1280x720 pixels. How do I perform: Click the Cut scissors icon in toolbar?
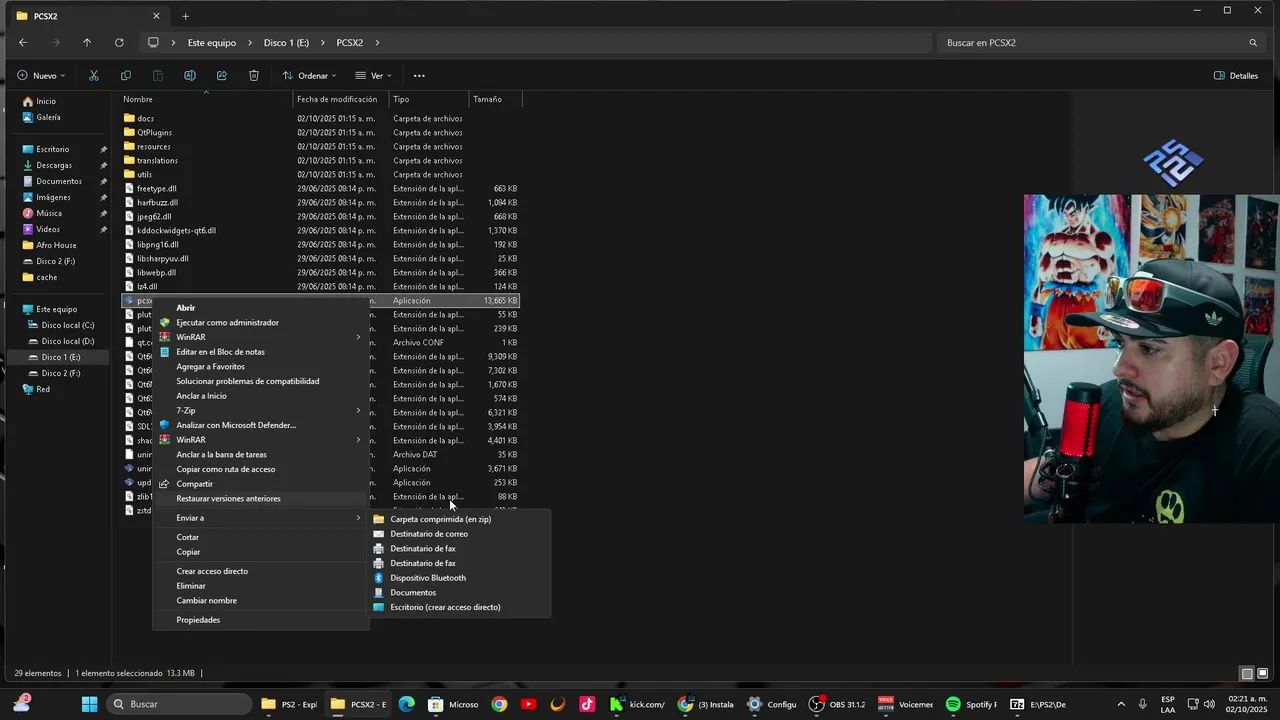click(94, 75)
